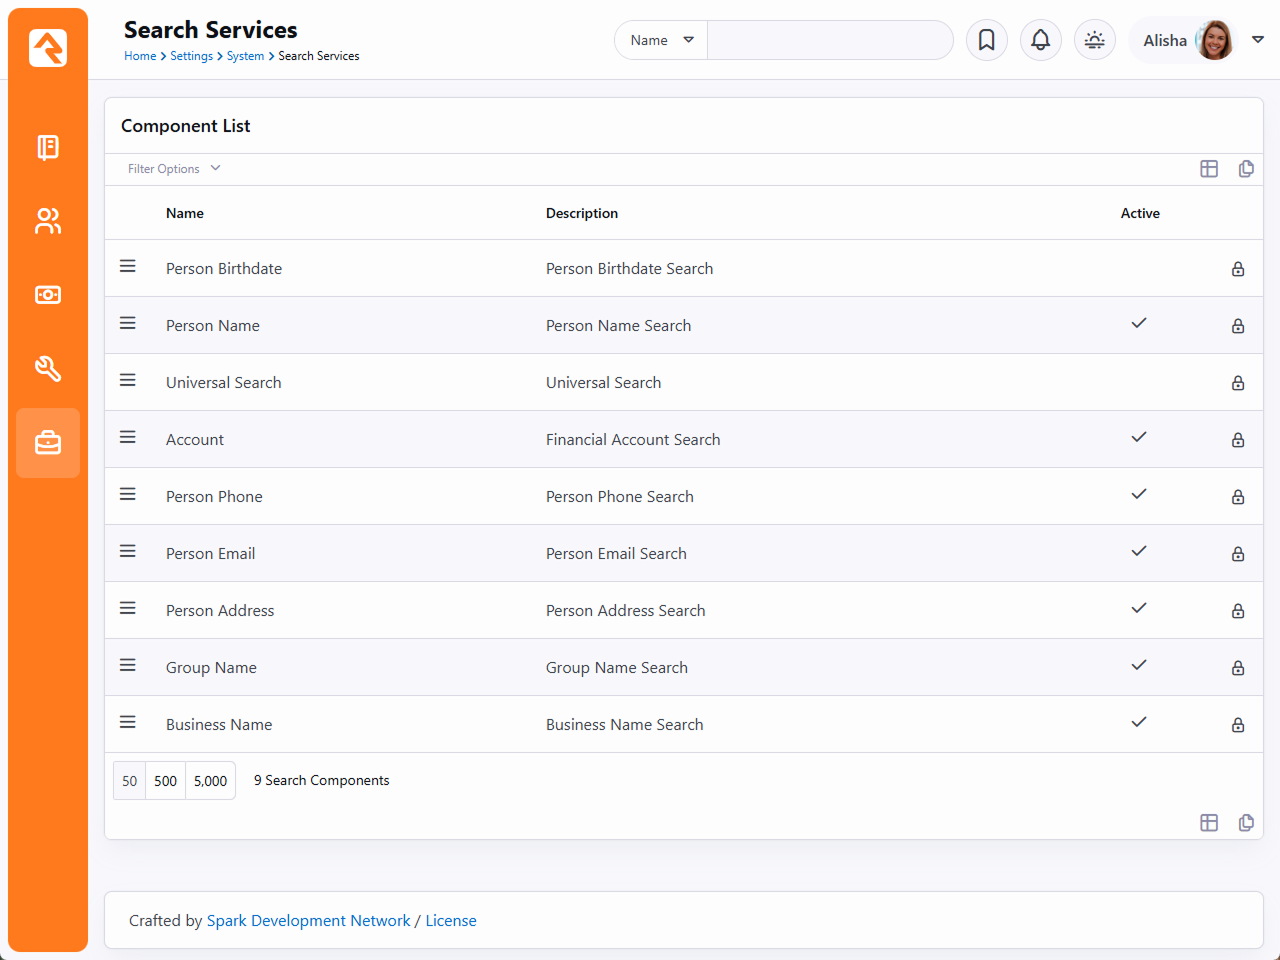Click the search text field in header
This screenshot has width=1280, height=960.
[829, 40]
